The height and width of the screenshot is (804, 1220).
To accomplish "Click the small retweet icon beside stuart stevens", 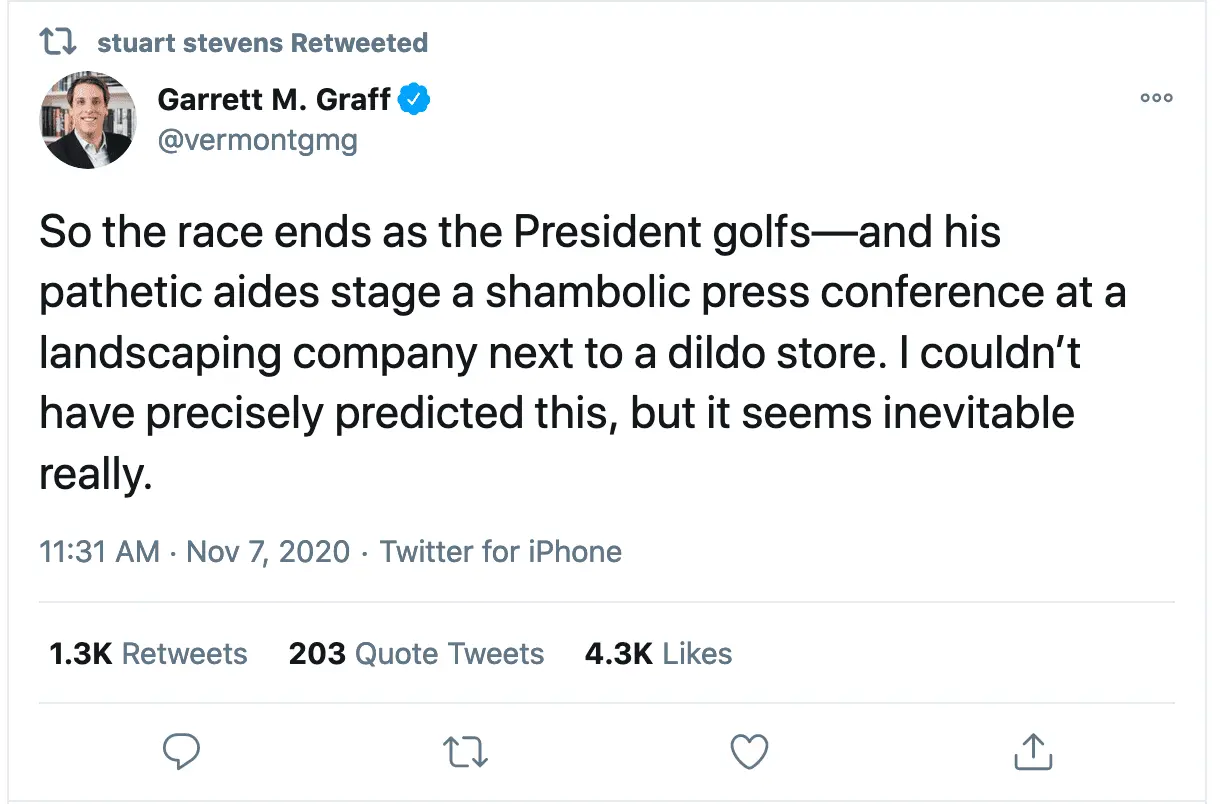I will tap(56, 43).
